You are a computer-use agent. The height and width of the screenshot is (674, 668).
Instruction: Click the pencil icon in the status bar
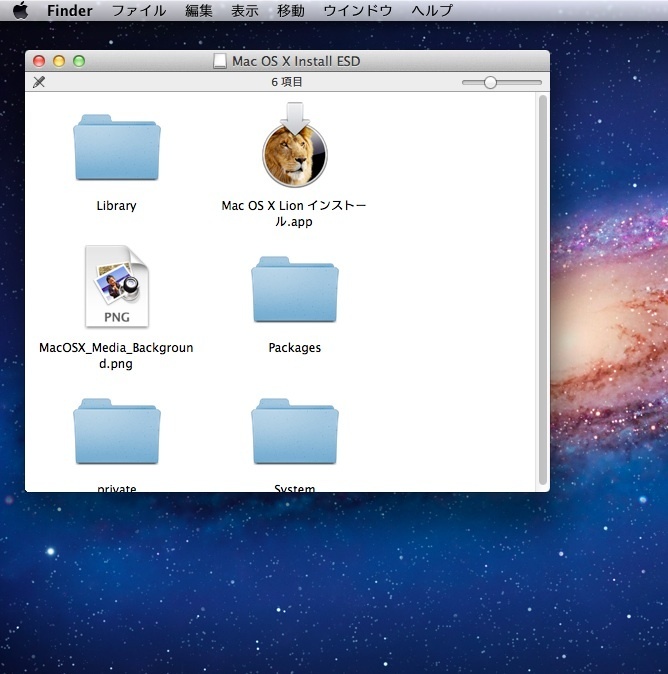click(x=39, y=82)
